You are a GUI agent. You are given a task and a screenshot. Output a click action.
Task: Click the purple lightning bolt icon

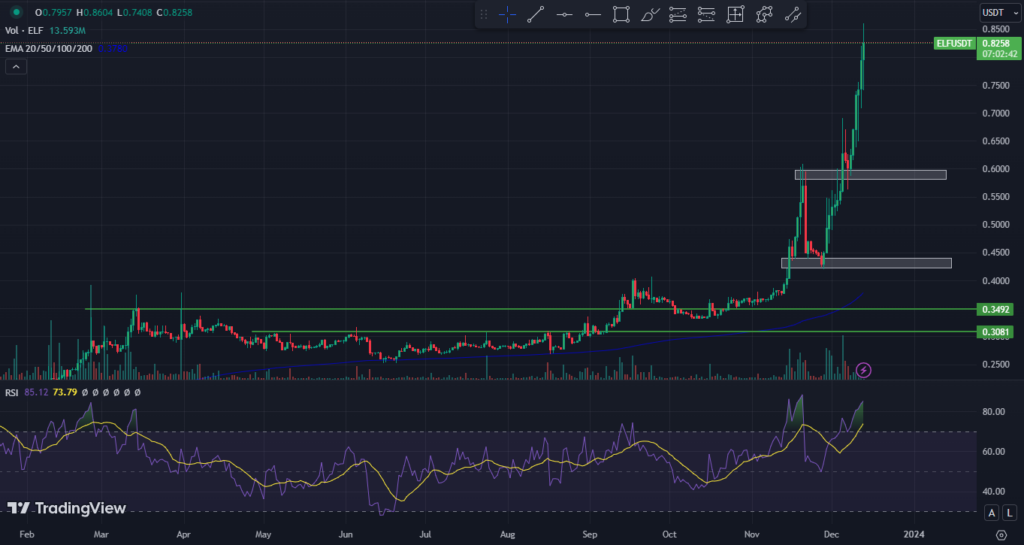863,371
